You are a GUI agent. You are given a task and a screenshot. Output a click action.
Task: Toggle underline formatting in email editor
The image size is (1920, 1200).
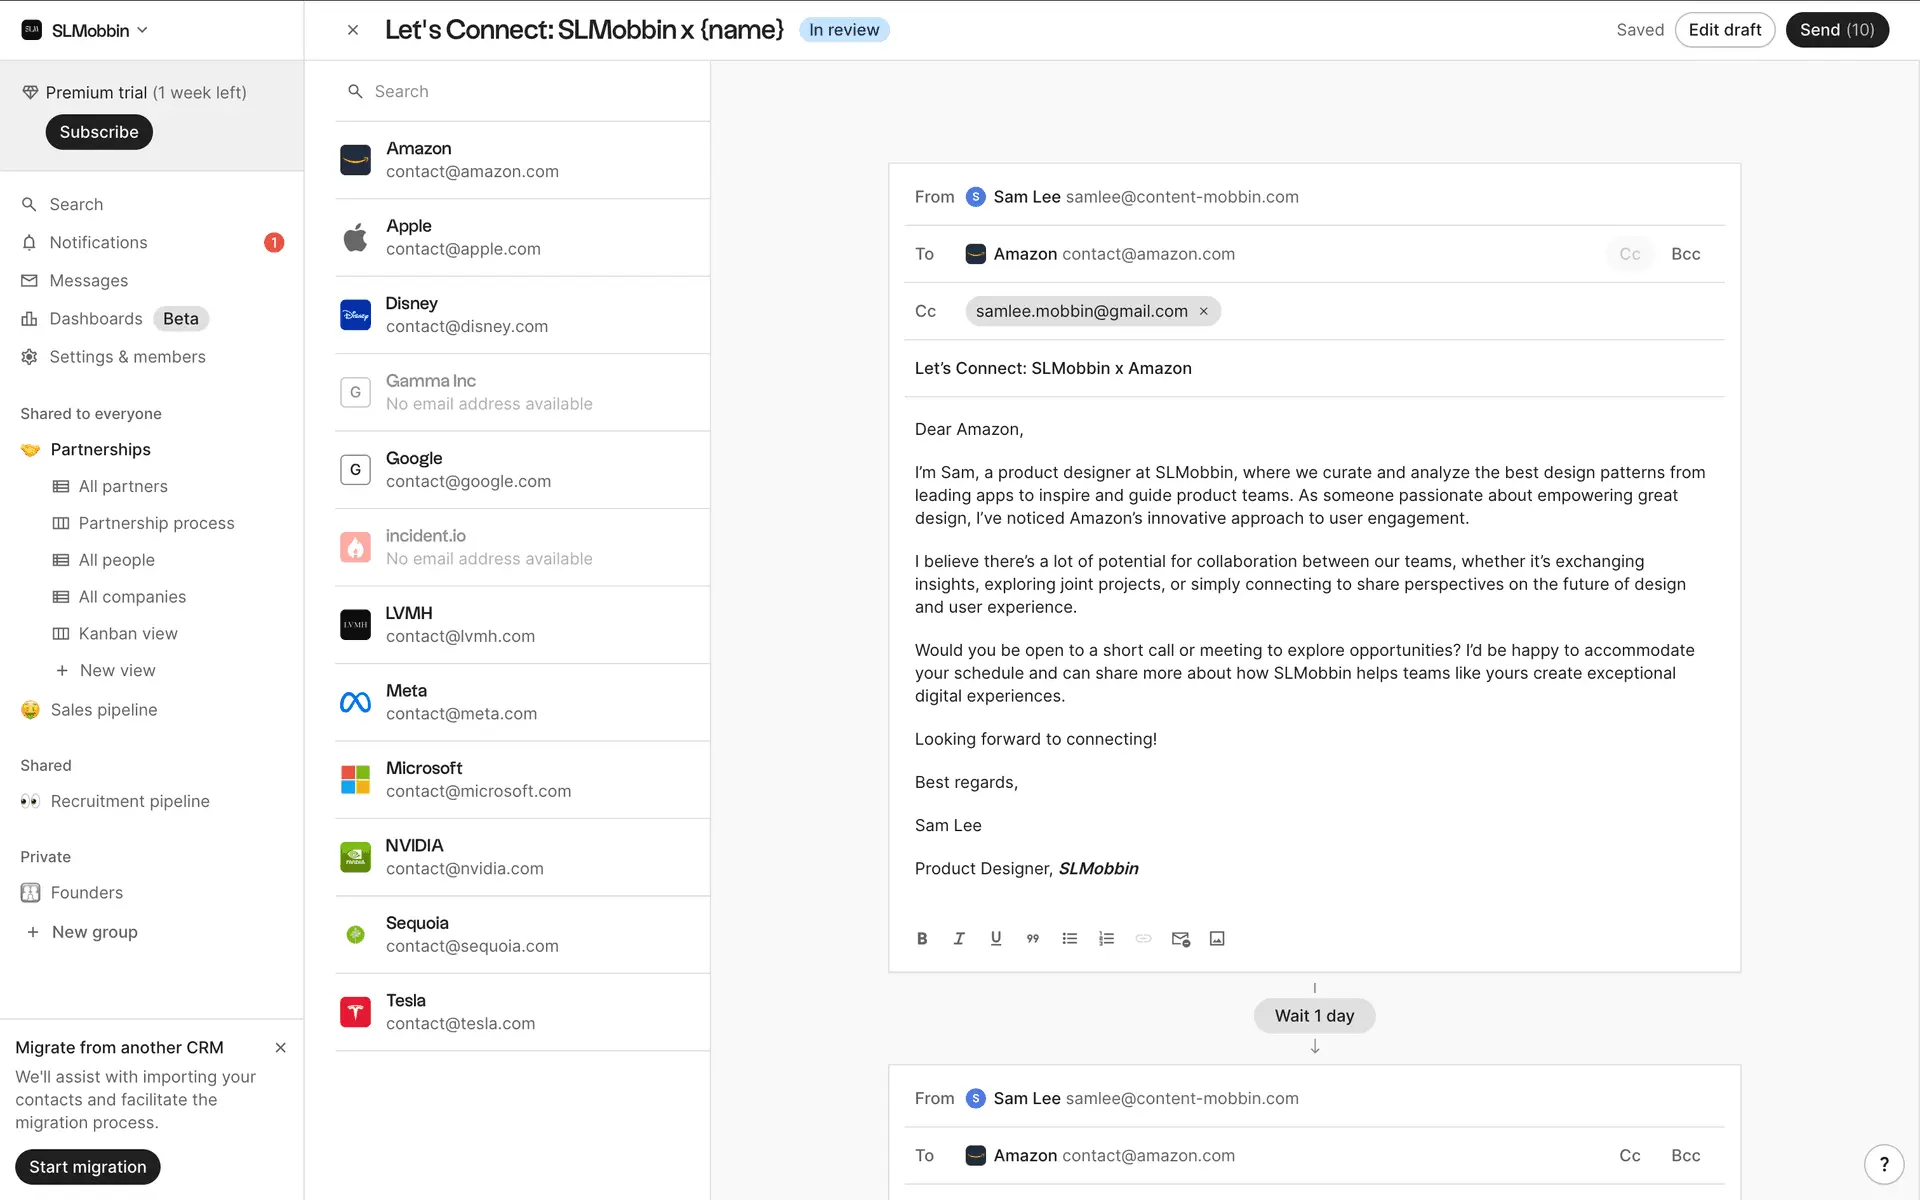point(996,938)
